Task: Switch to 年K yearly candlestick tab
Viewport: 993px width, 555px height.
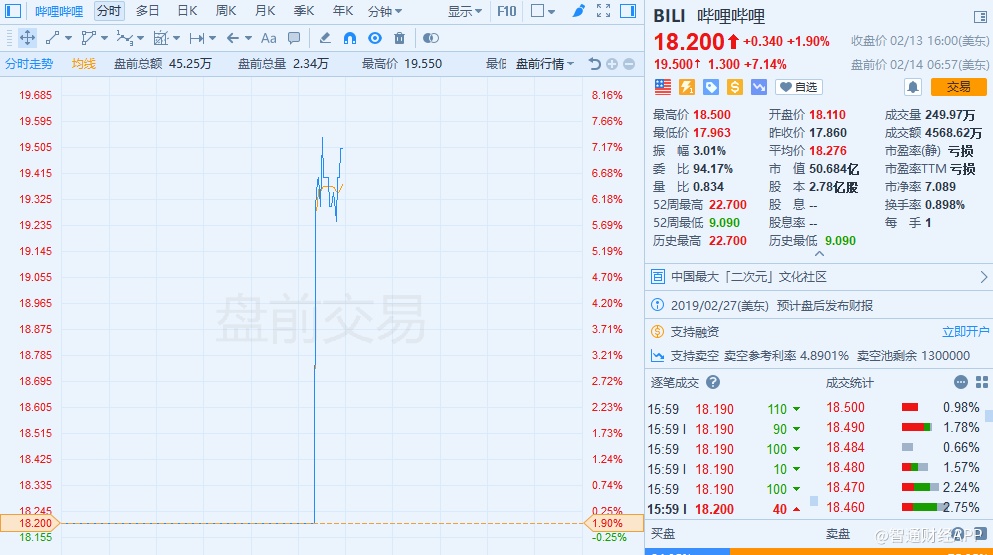Action: (343, 11)
